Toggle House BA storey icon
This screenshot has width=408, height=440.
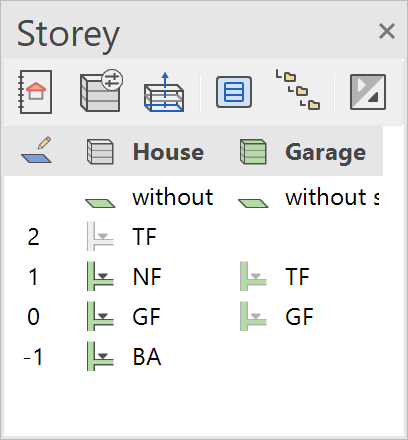pyautogui.click(x=100, y=356)
